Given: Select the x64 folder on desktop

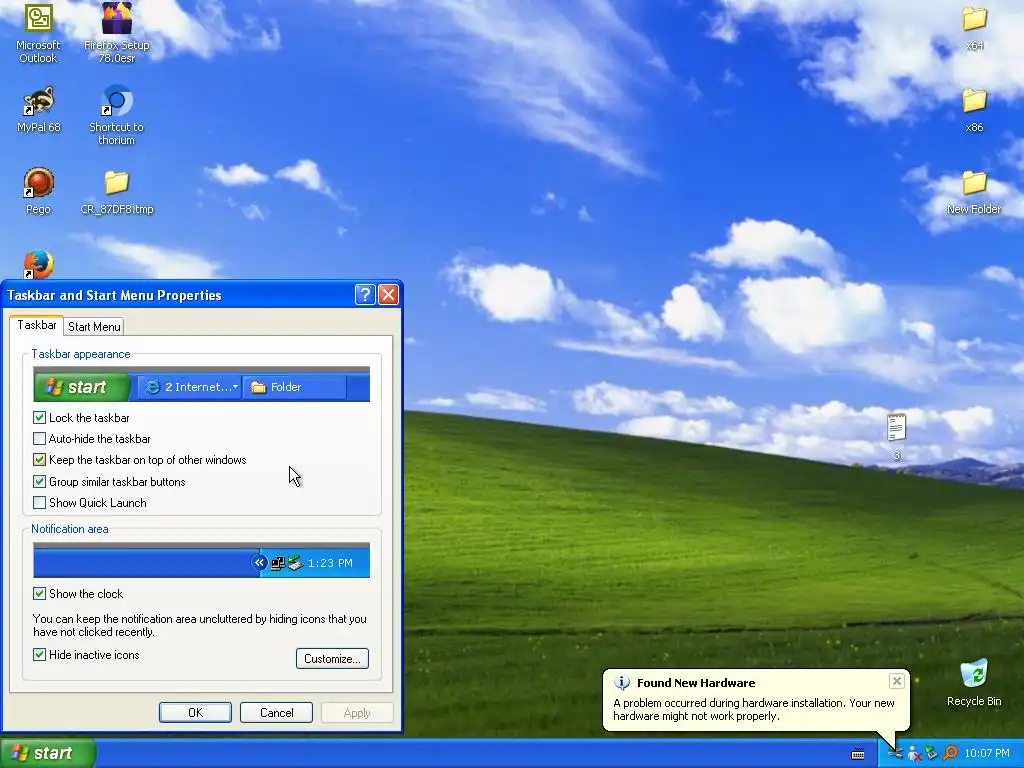Looking at the screenshot, I should [974, 28].
